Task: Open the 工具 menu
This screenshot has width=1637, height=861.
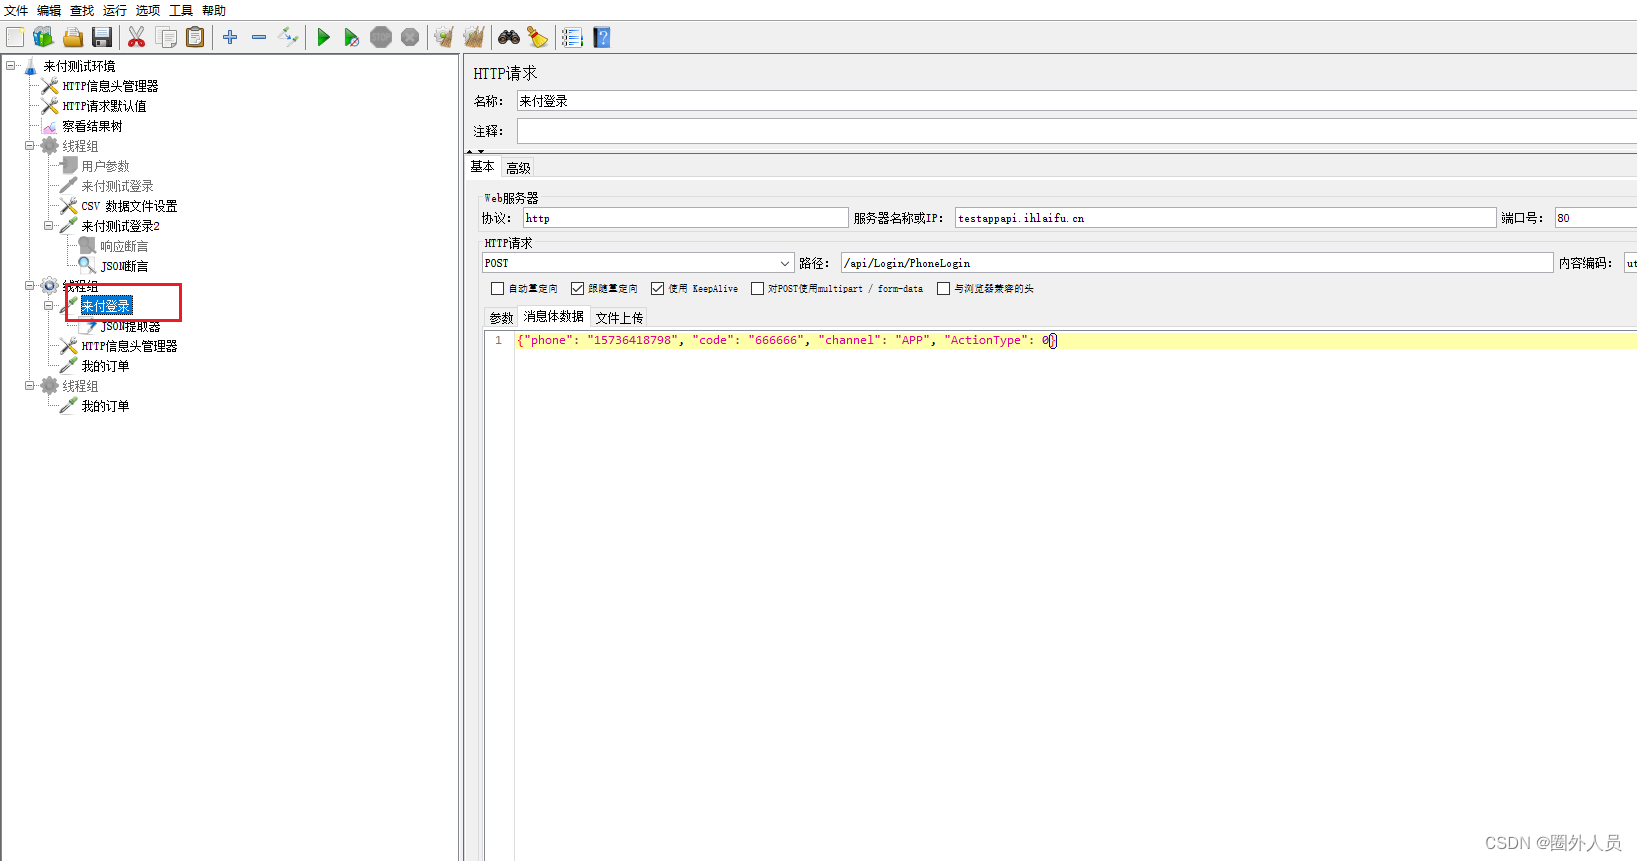Action: [x=181, y=10]
